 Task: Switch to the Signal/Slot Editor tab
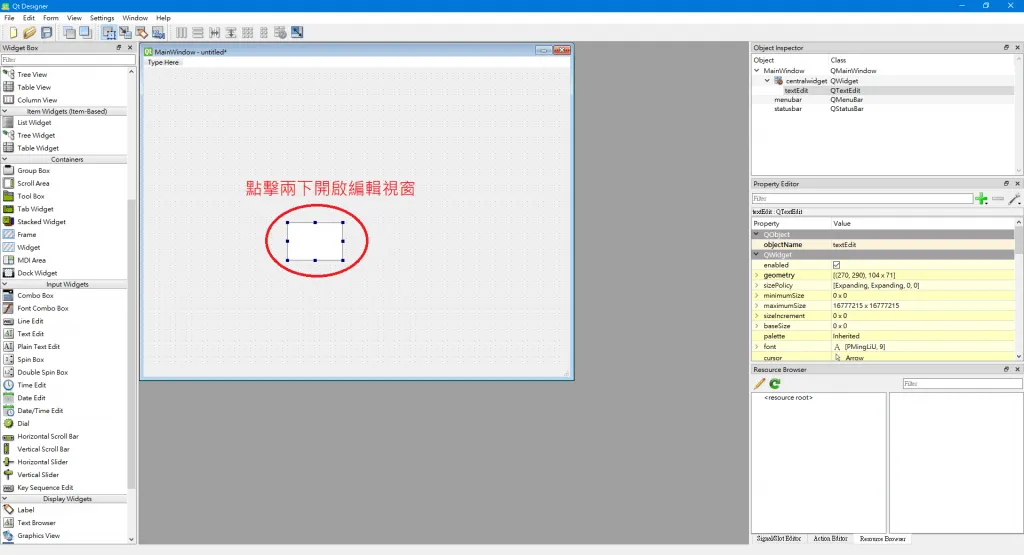click(779, 539)
